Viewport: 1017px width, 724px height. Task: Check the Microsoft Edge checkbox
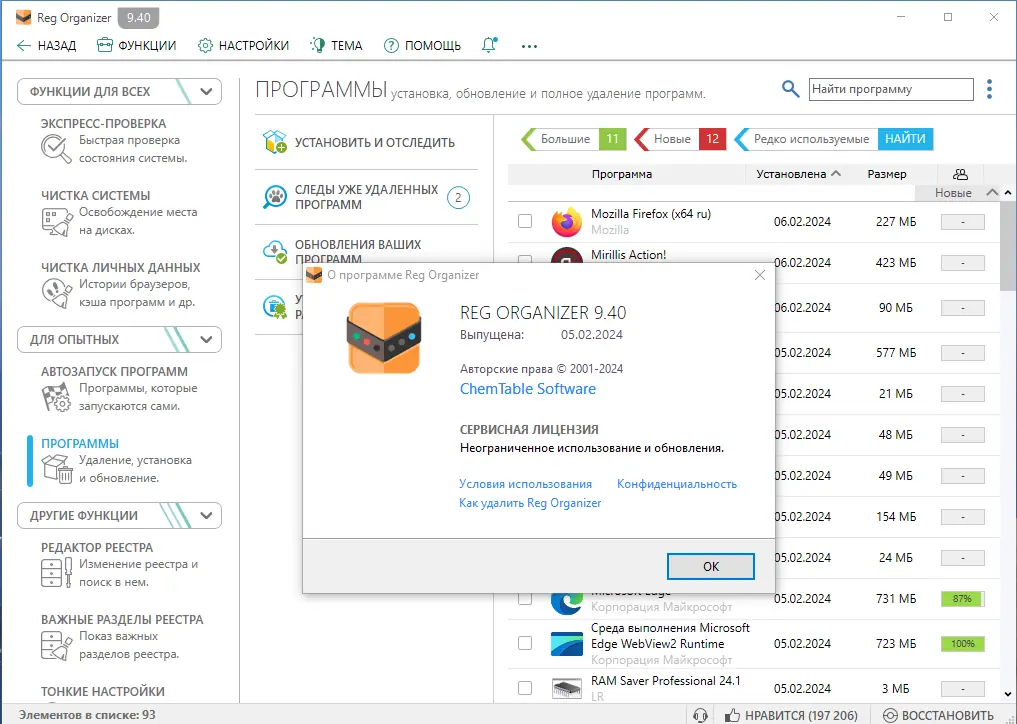(x=525, y=598)
